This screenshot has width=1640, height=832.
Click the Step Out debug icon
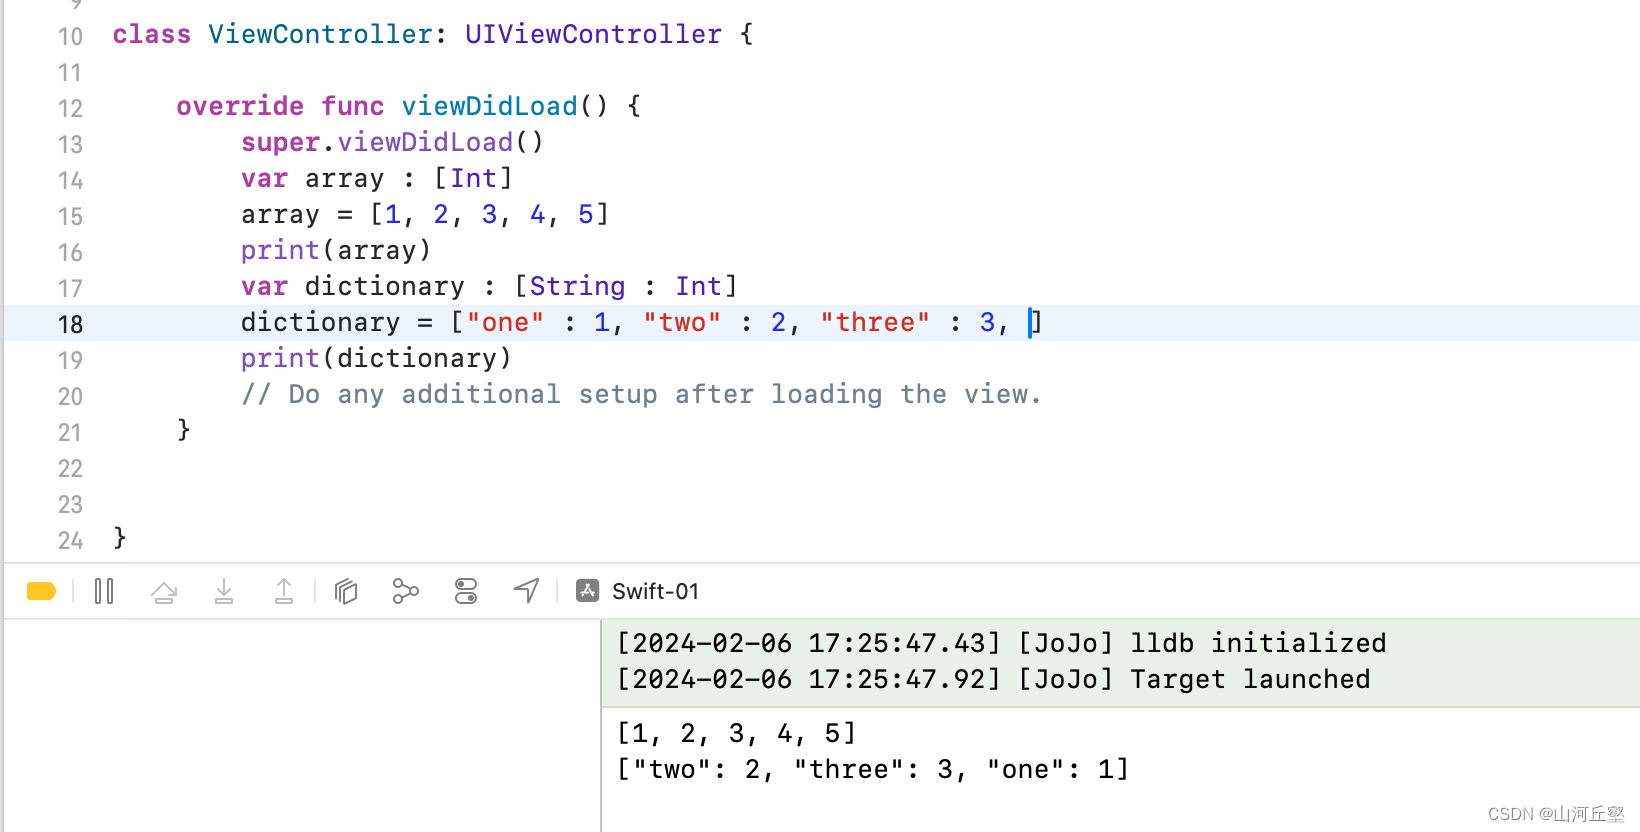coord(284,591)
